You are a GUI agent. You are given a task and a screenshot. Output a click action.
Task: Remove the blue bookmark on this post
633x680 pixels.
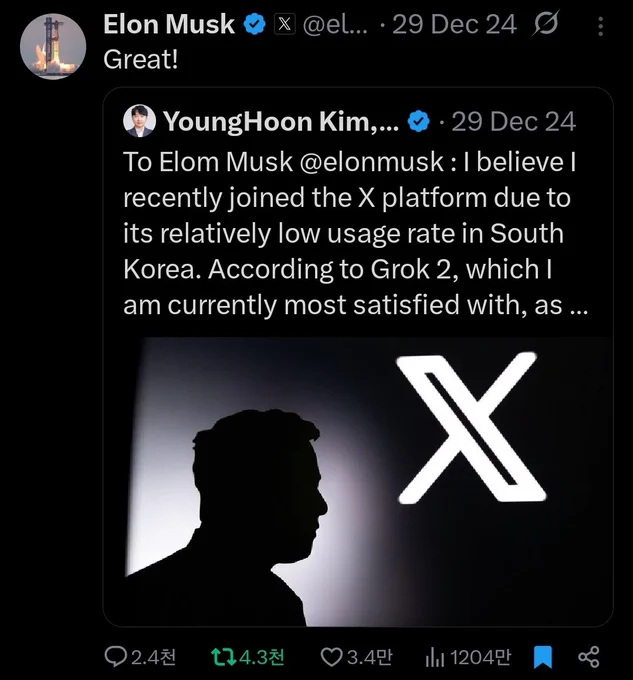point(542,657)
